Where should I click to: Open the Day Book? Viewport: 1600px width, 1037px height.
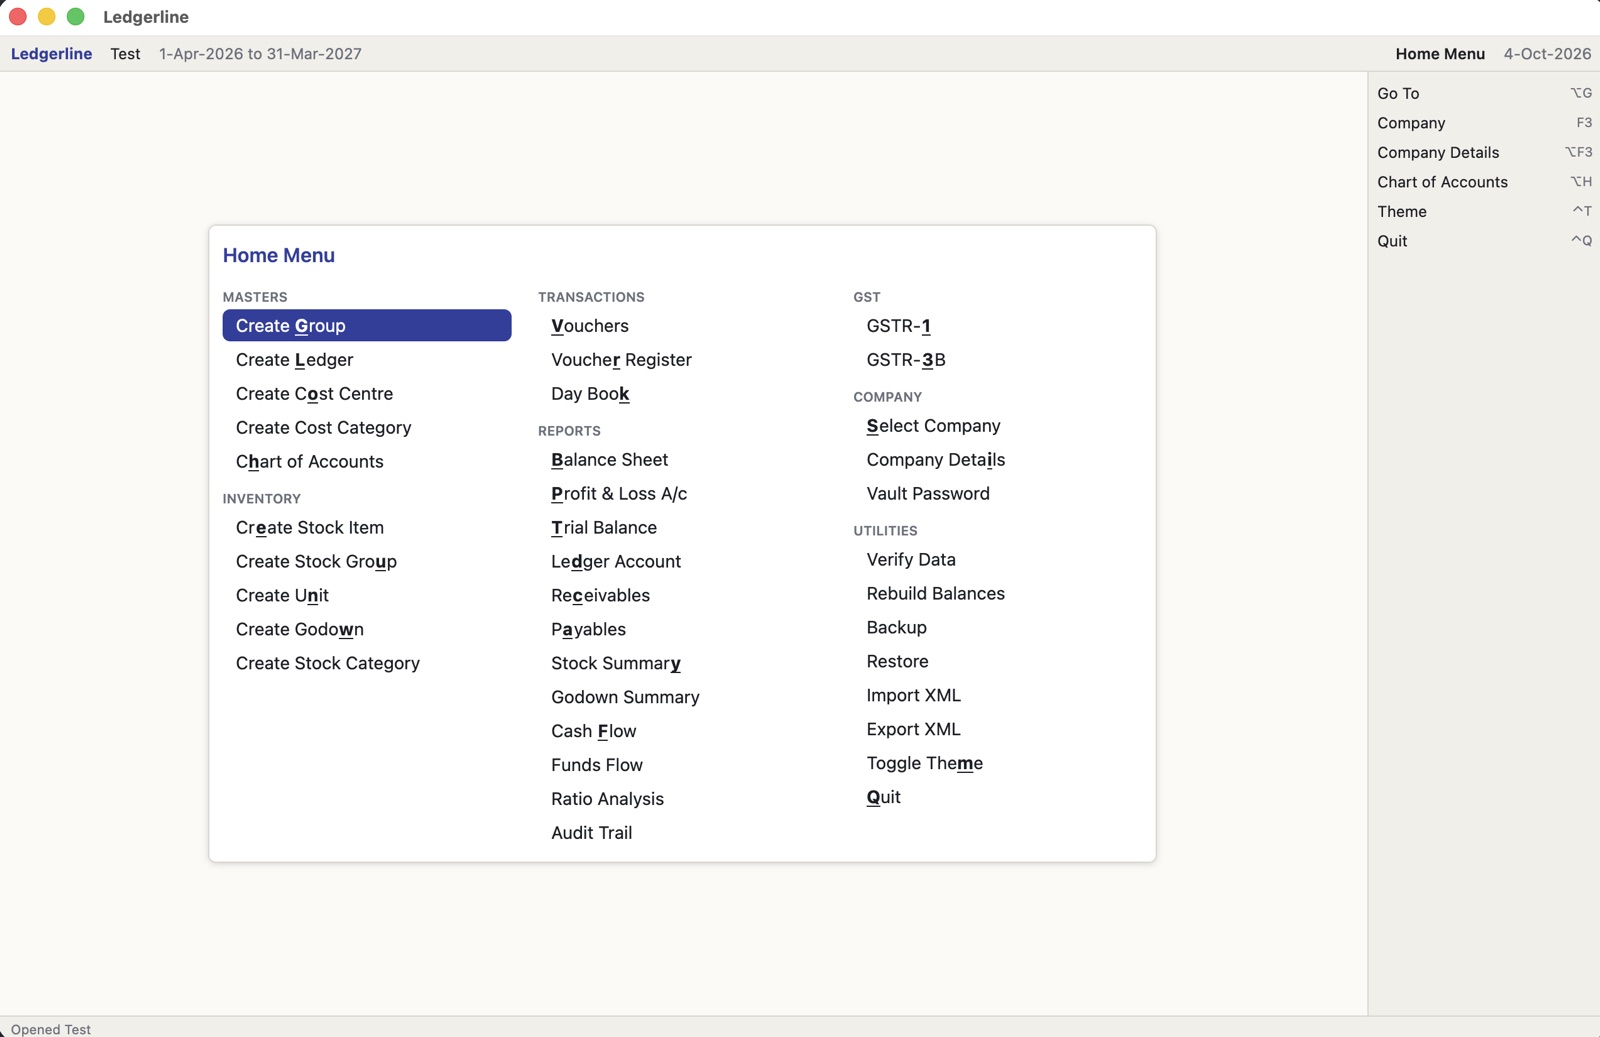682,394
